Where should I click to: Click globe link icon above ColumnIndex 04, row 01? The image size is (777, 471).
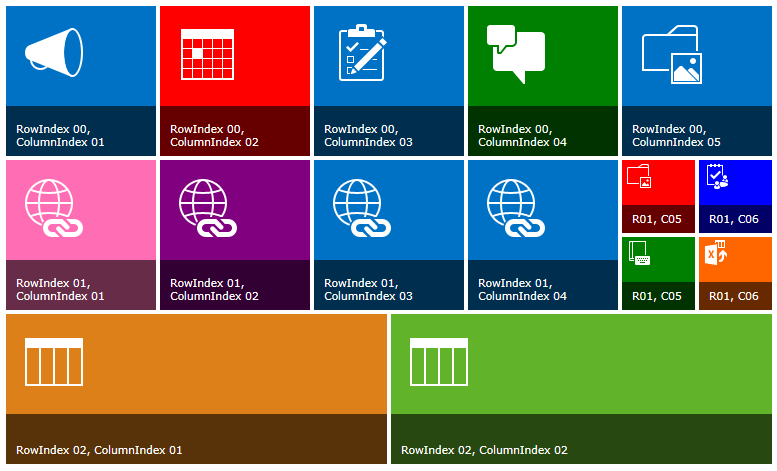pyautogui.click(x=516, y=208)
